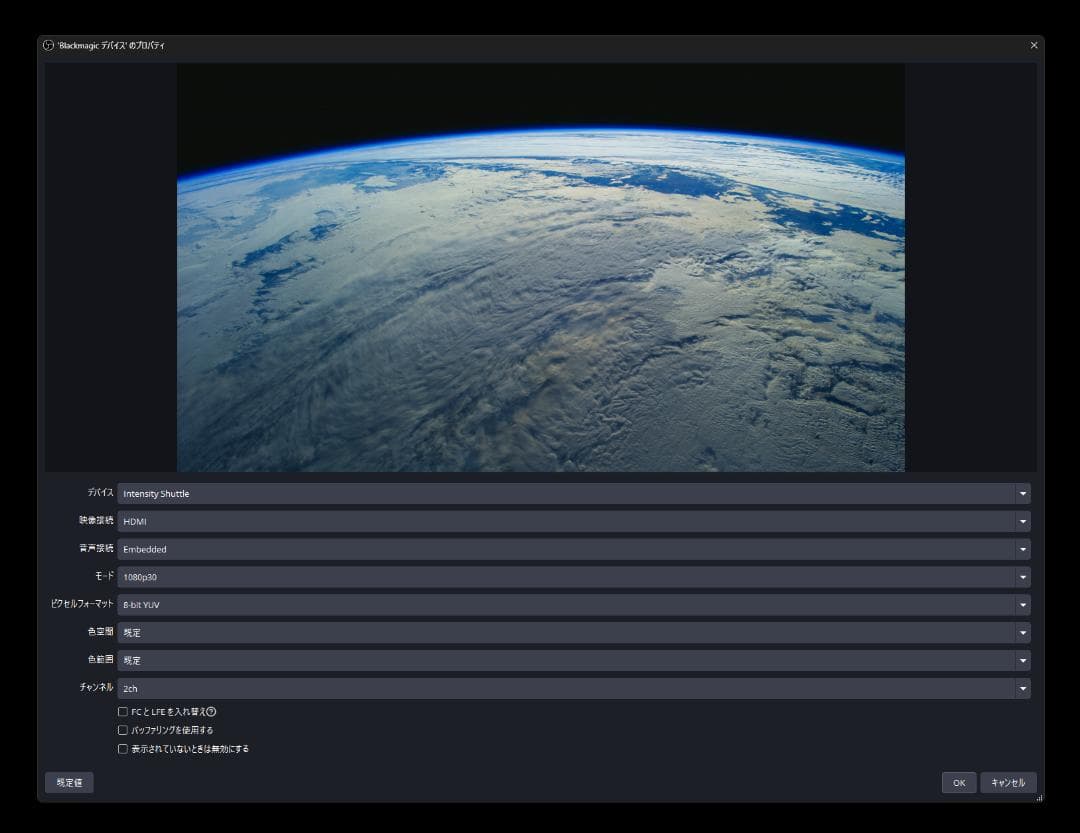Click the キャンセル button
This screenshot has height=833, width=1080.
coord(1008,783)
